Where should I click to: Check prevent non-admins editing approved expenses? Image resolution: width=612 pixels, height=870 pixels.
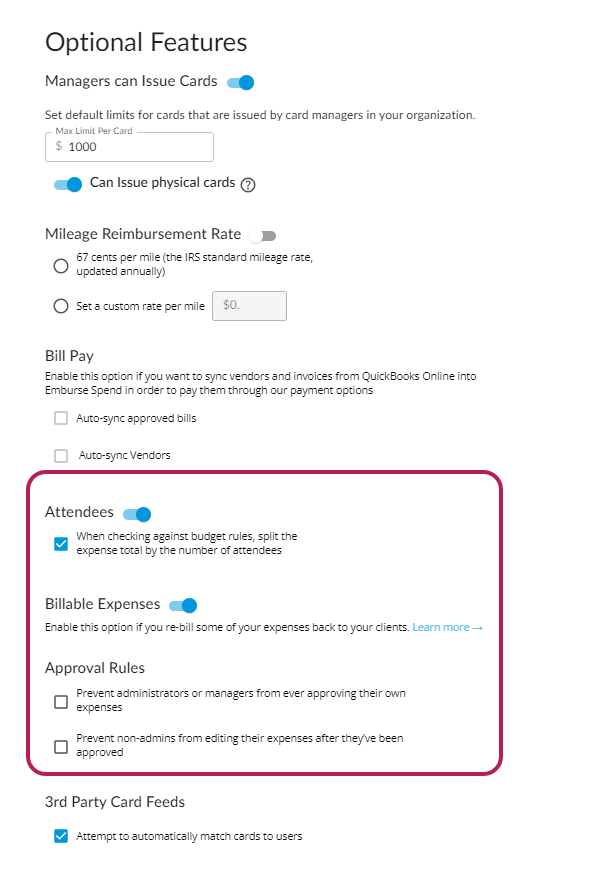coord(61,747)
